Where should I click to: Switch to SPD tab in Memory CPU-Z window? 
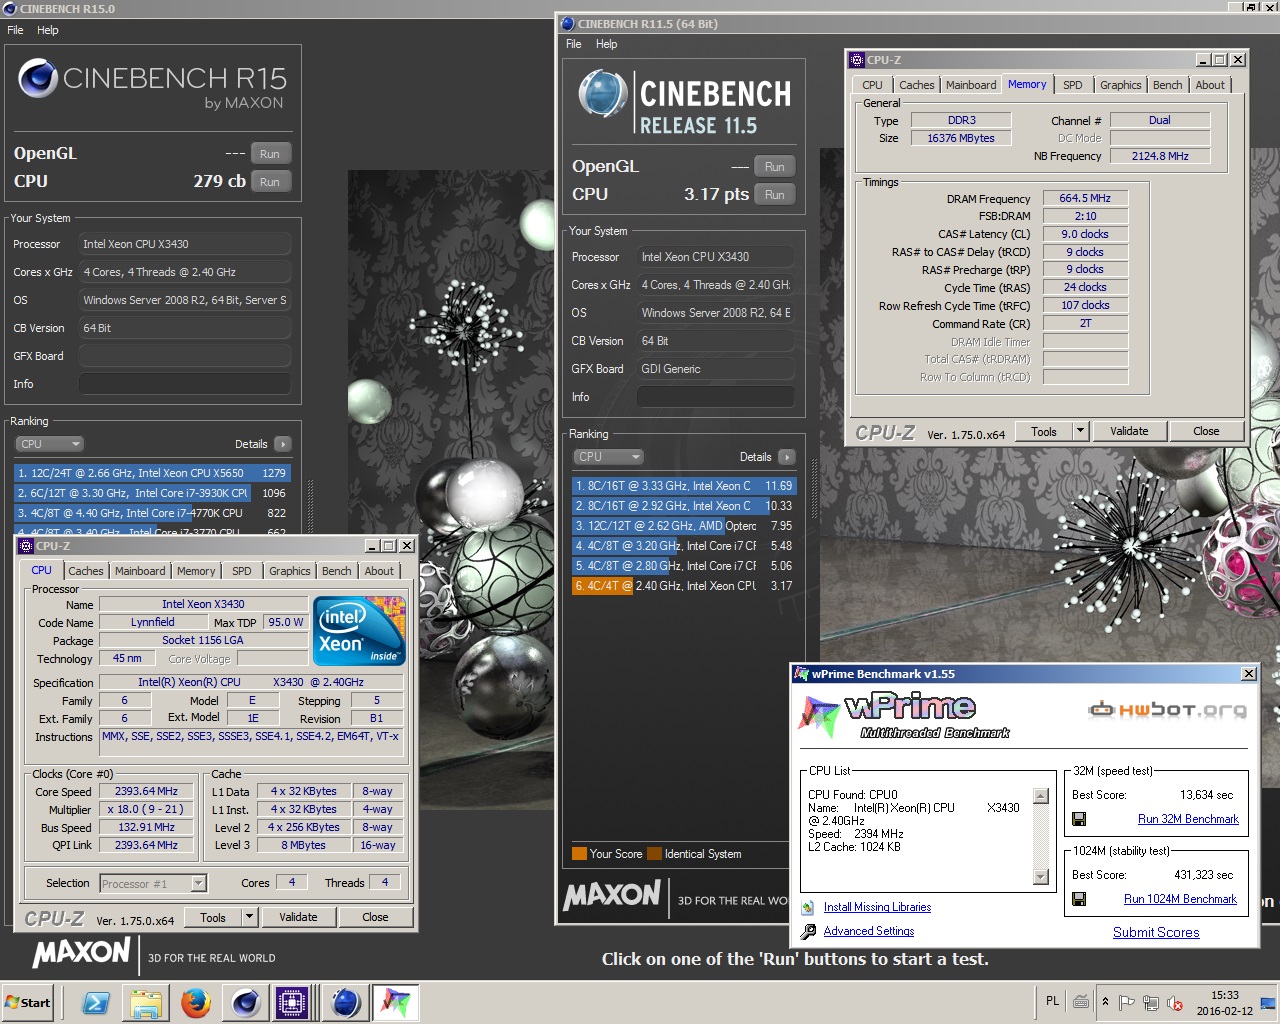1073,85
